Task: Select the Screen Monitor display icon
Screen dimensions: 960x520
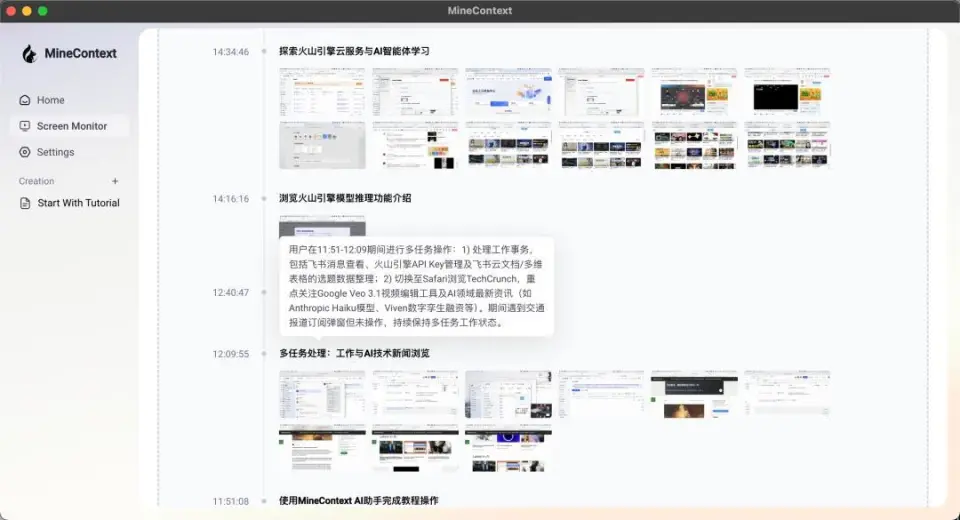Action: pyautogui.click(x=25, y=126)
